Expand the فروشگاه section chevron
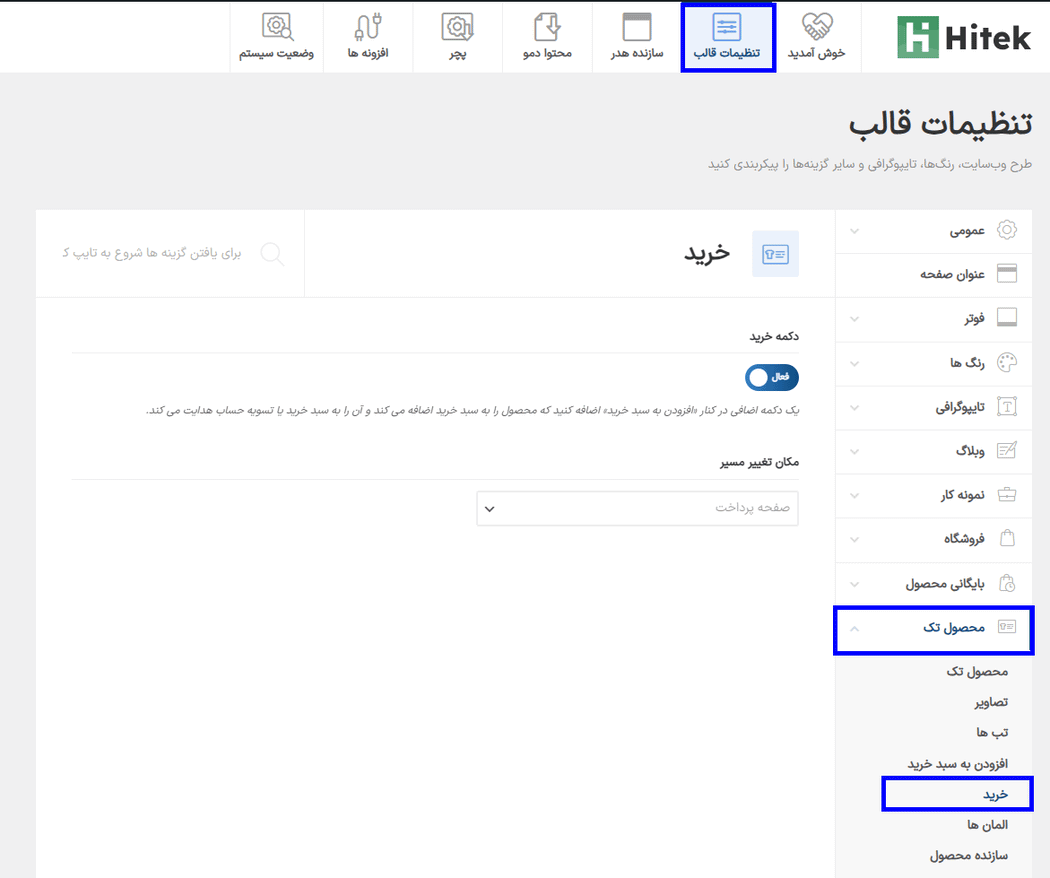Viewport: 1050px width, 878px height. (x=854, y=539)
